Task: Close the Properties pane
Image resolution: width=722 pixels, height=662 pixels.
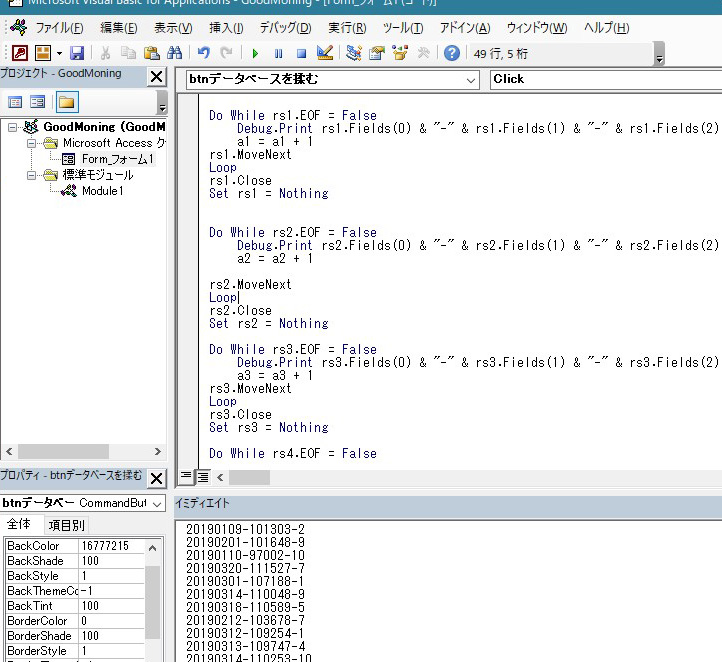Action: (x=157, y=478)
